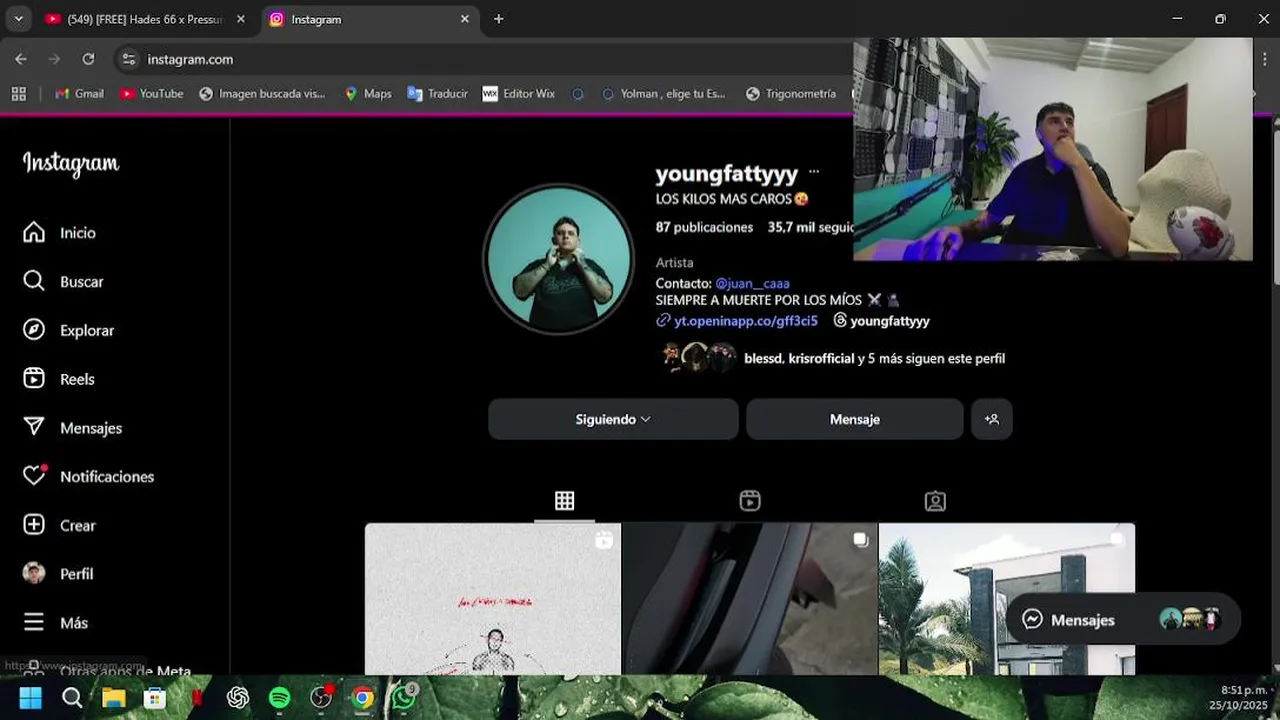Open the third post with the palm house
Screen dimensions: 1280x720
pos(1007,598)
